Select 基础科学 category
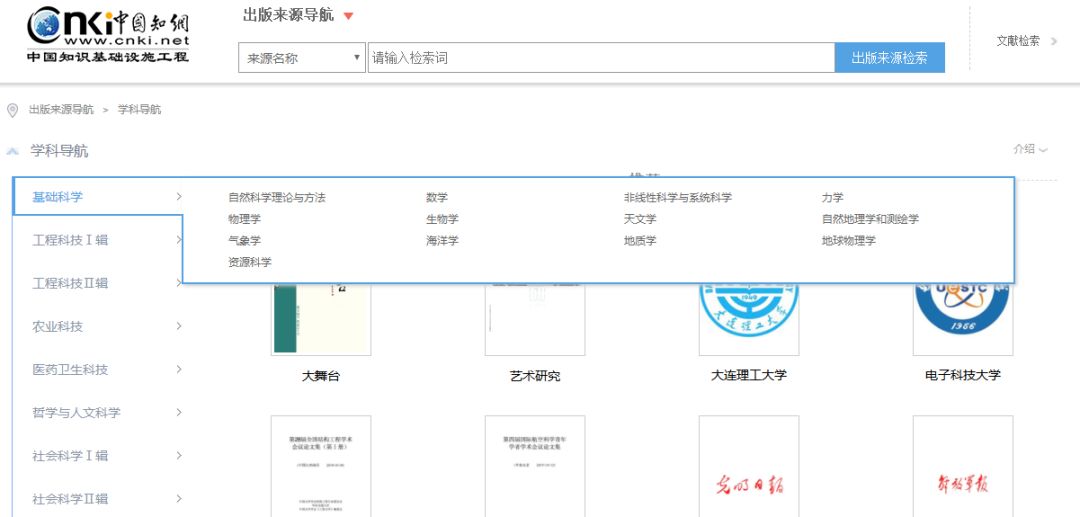The width and height of the screenshot is (1080, 517). pyautogui.click(x=57, y=197)
